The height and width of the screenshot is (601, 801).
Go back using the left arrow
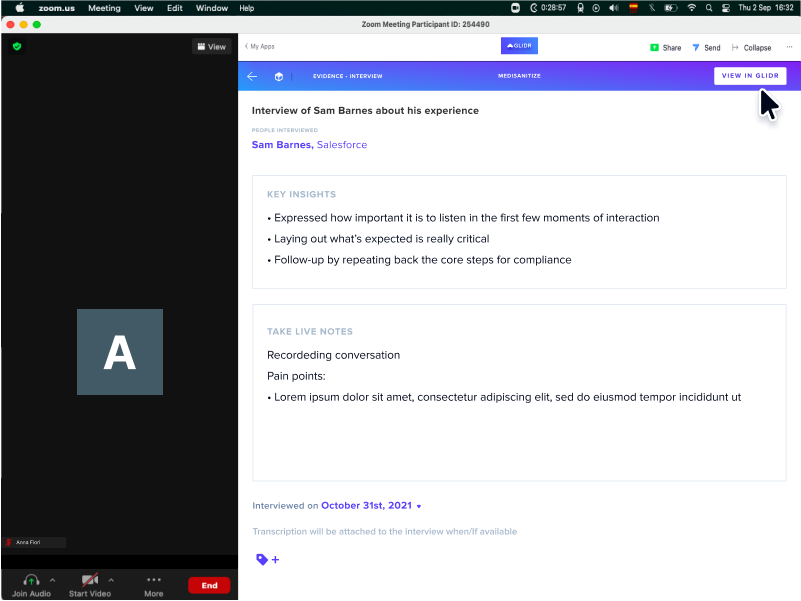(x=252, y=76)
